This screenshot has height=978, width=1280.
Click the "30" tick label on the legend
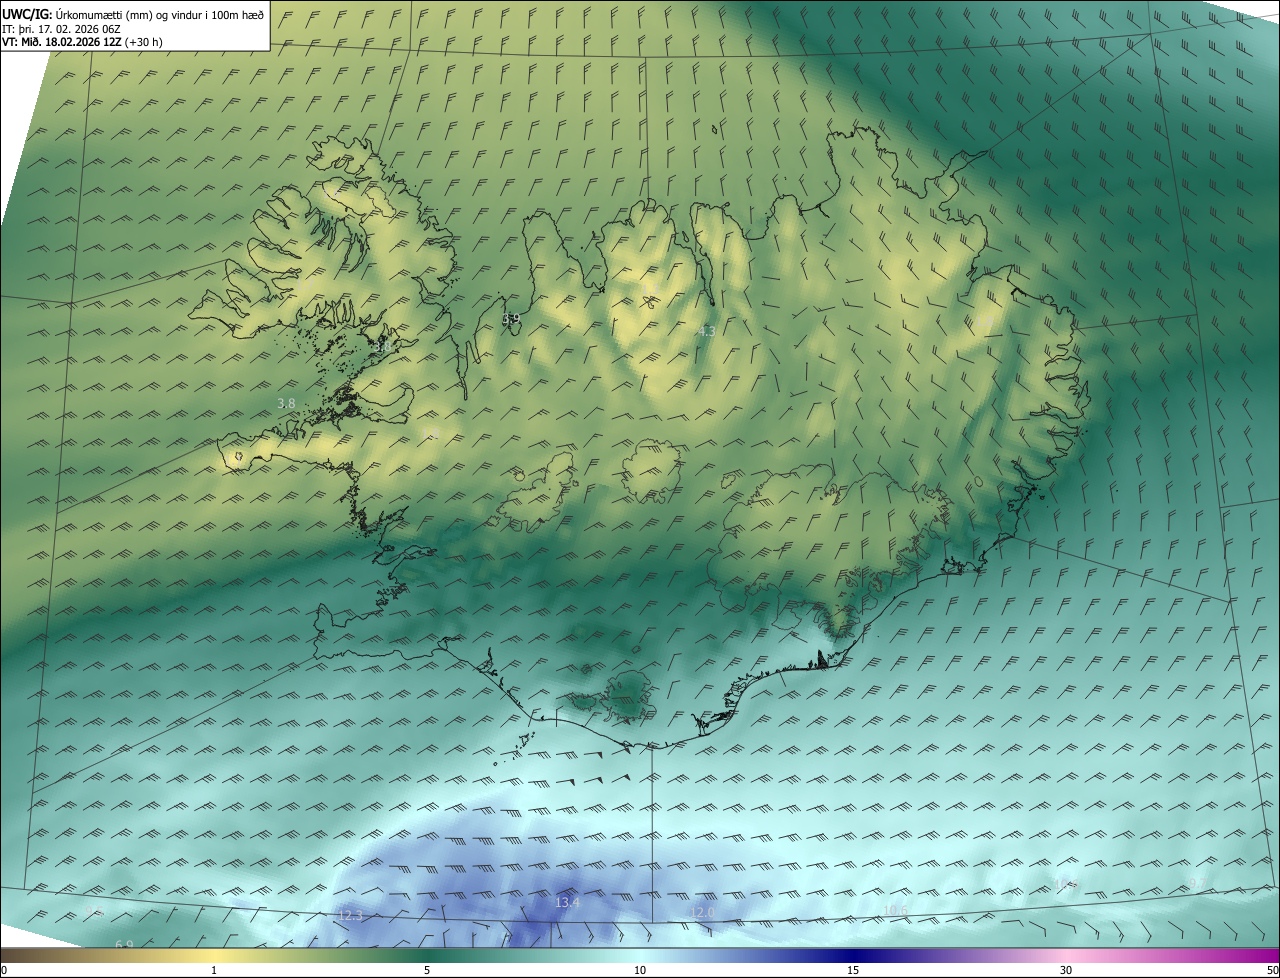tap(1066, 970)
